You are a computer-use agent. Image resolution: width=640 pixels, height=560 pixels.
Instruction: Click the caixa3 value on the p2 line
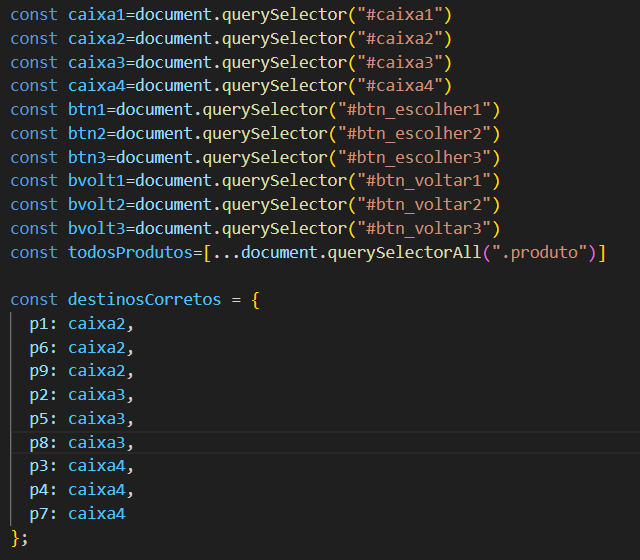[97, 395]
